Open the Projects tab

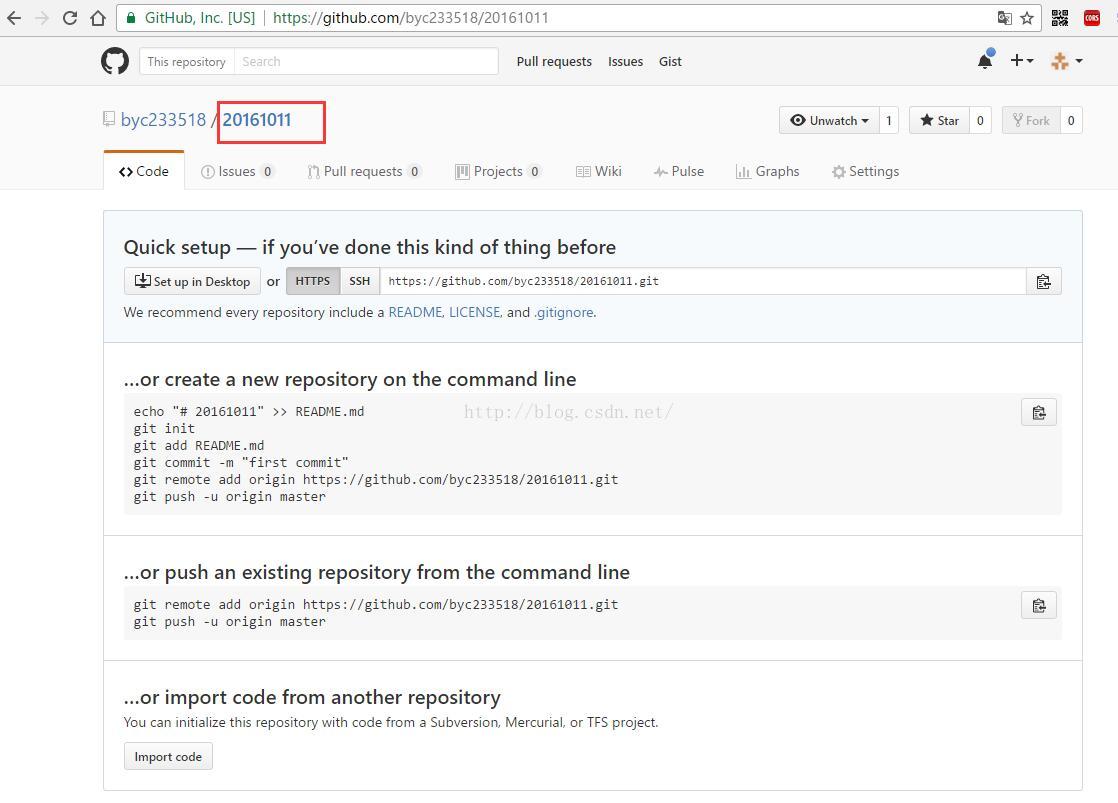[x=498, y=171]
